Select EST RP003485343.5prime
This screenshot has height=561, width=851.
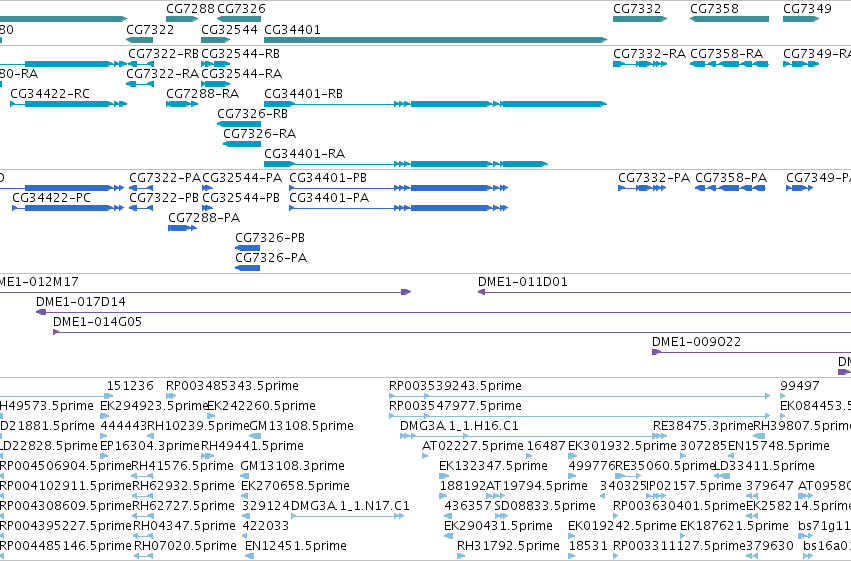171,396
